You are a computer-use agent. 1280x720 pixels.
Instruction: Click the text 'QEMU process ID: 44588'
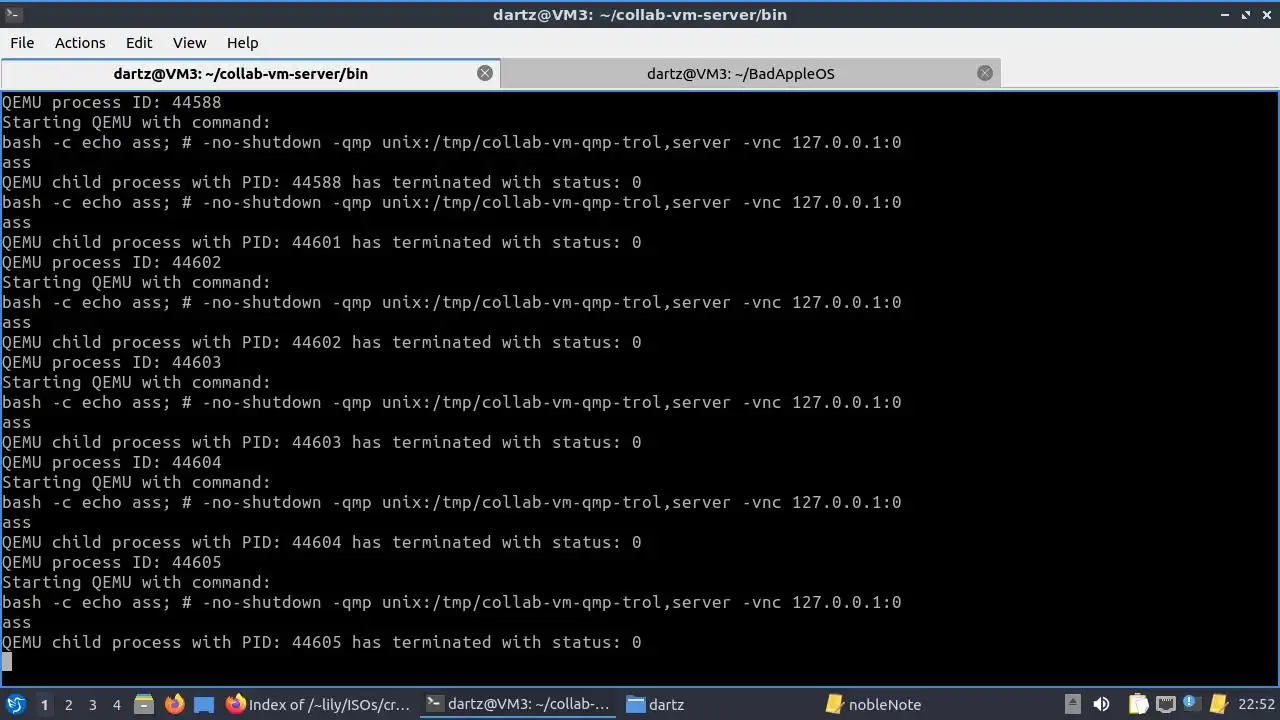click(112, 102)
